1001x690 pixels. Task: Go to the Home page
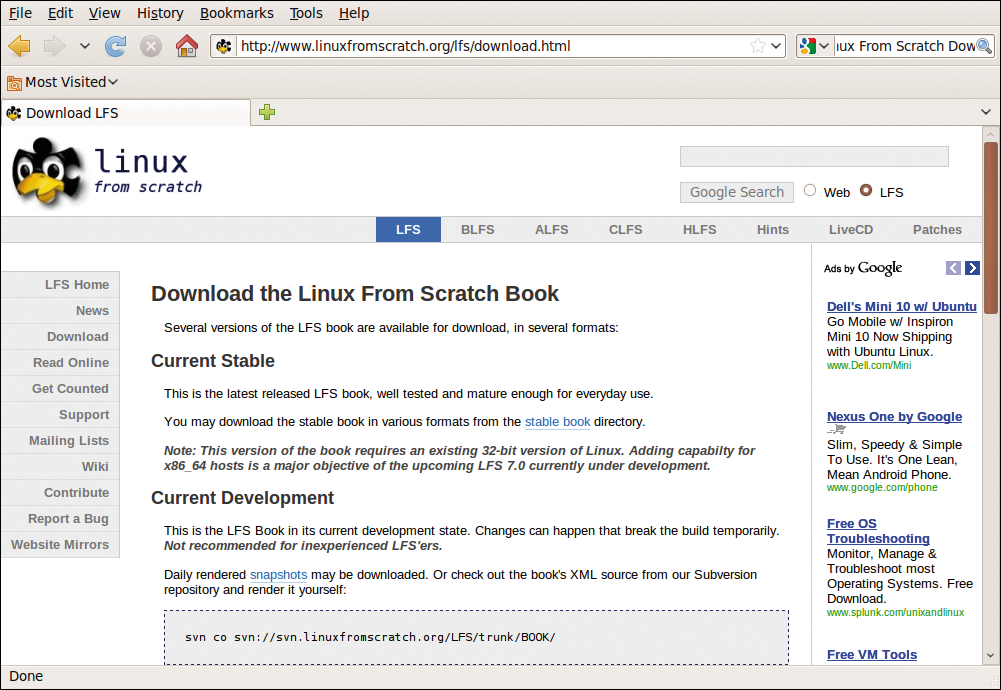click(186, 46)
